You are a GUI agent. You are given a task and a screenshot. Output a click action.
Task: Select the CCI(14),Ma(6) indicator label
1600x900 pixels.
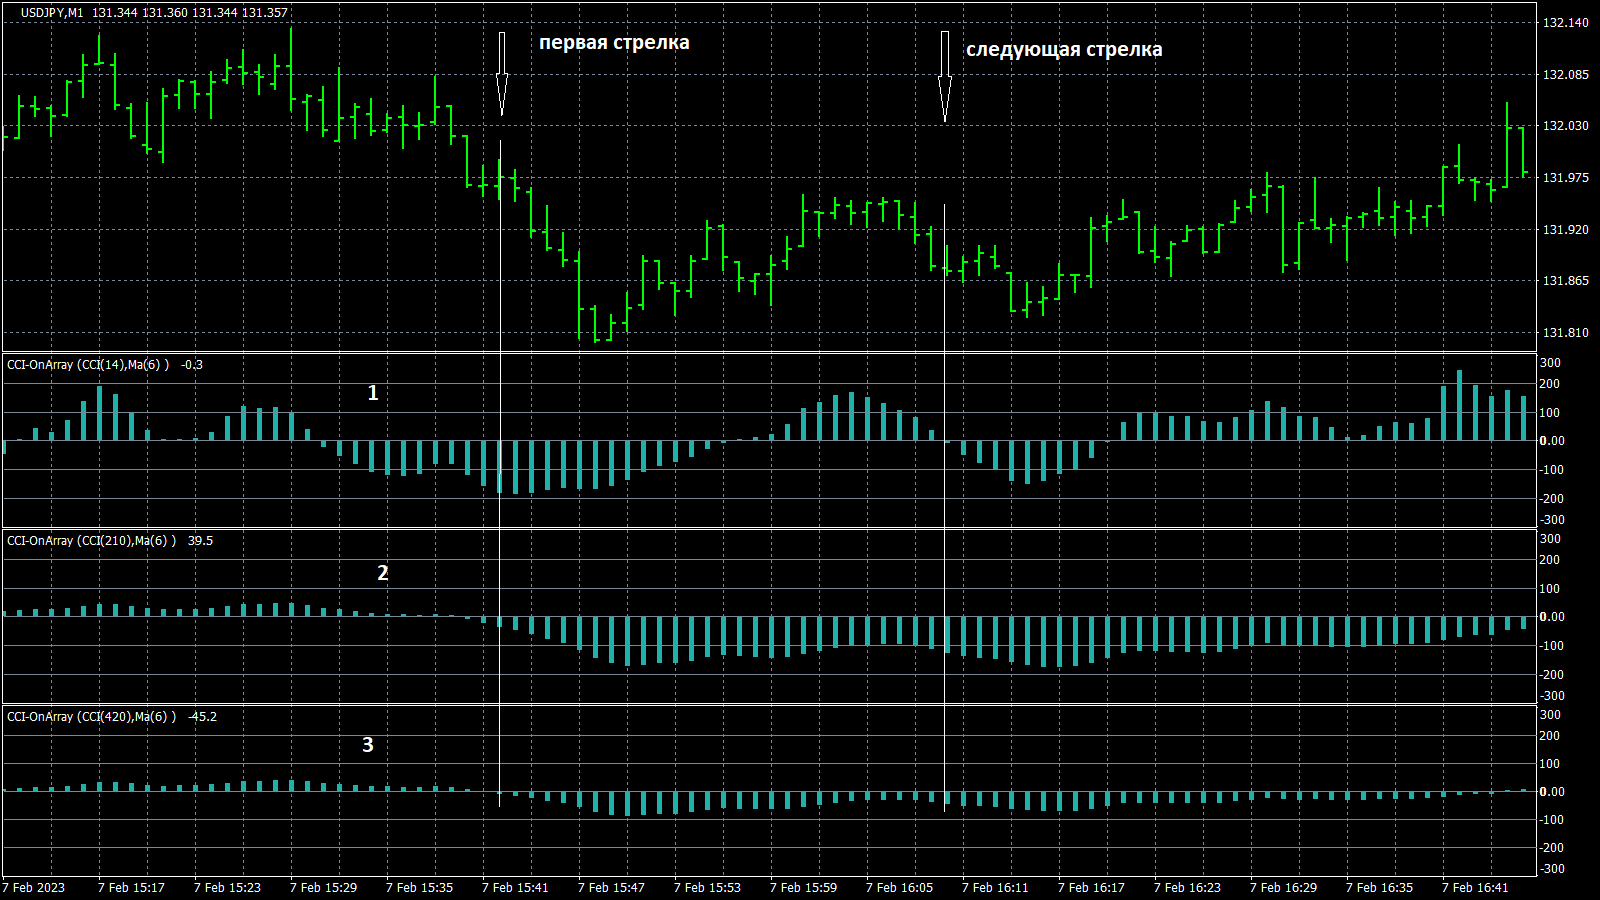[88, 365]
